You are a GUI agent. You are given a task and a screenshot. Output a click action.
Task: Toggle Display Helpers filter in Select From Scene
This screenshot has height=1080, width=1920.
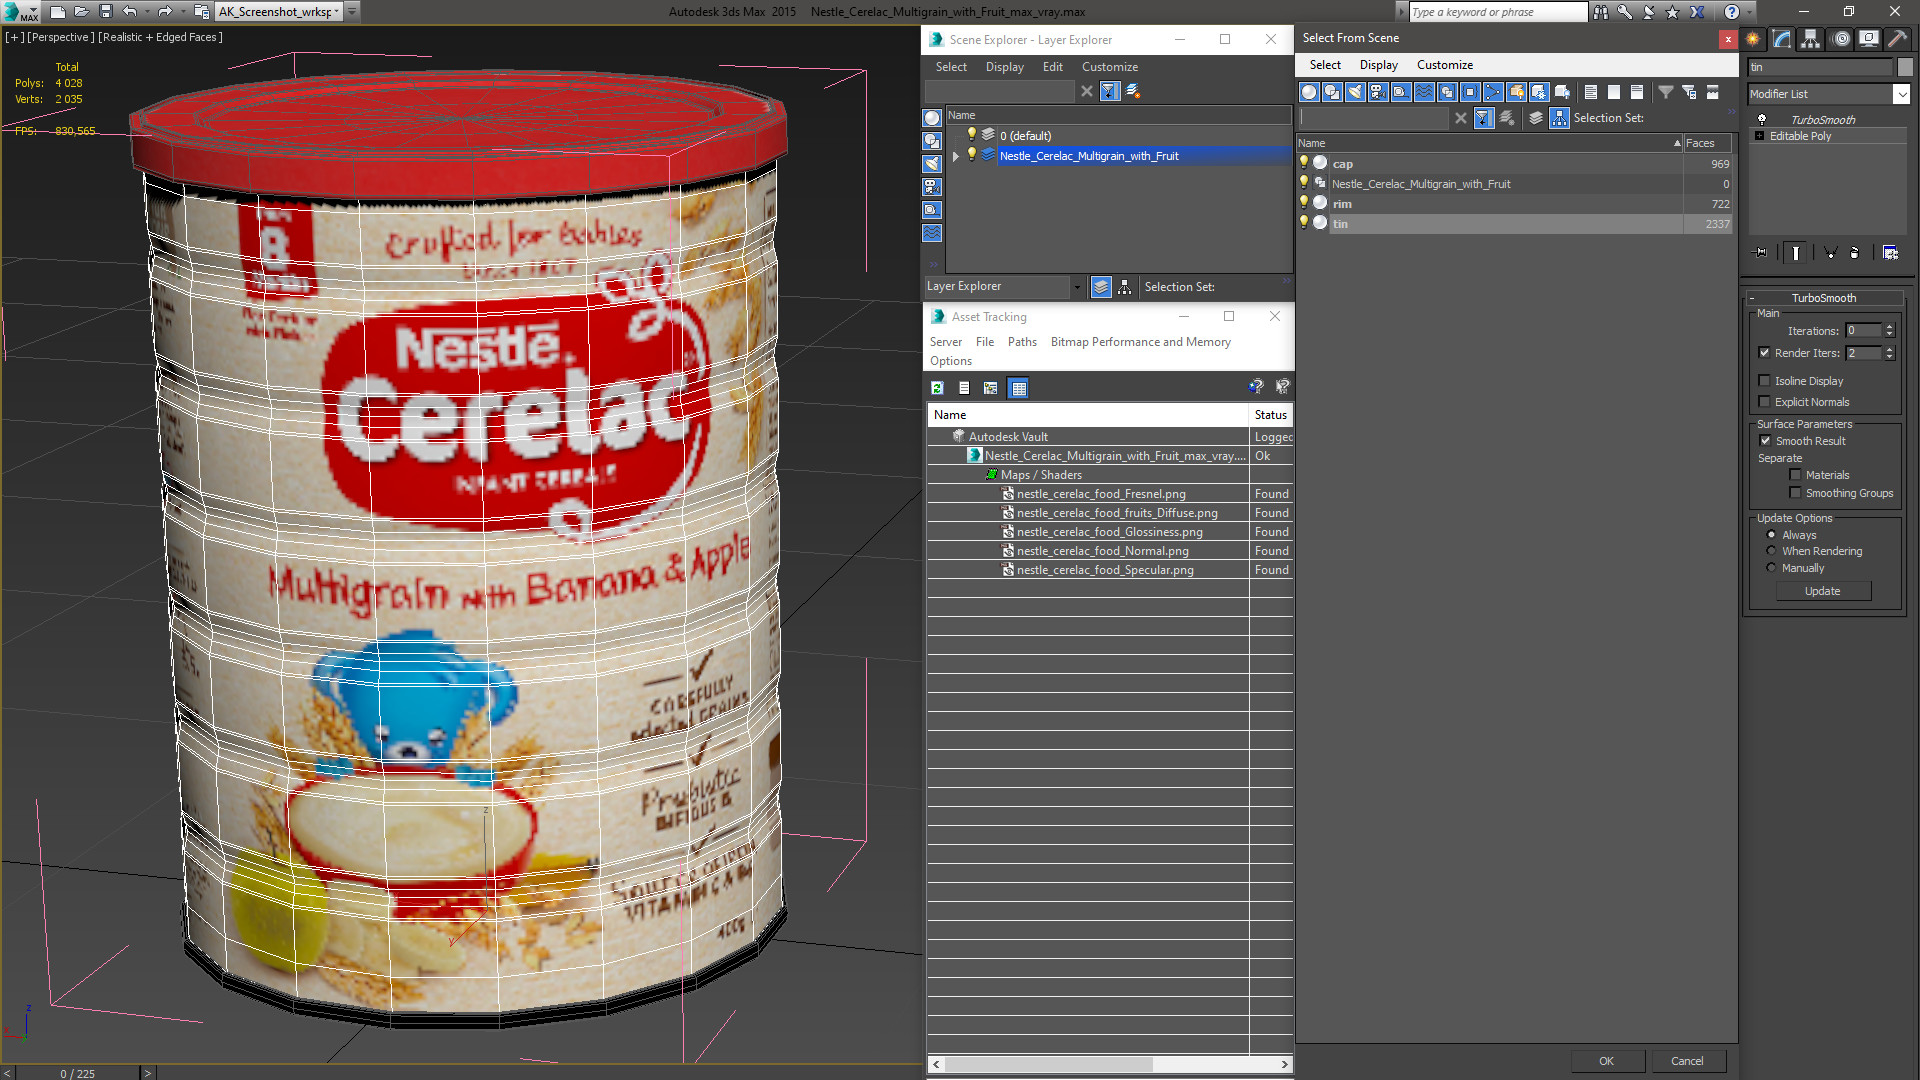coord(1401,92)
